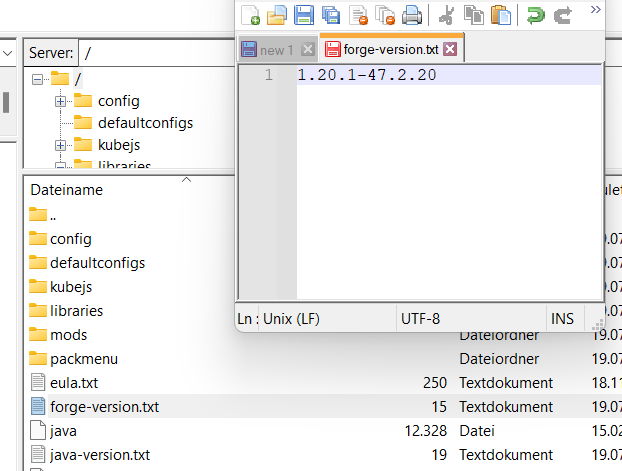The image size is (622, 471).
Task: Close the forge-version.txt tab
Action: 450,49
